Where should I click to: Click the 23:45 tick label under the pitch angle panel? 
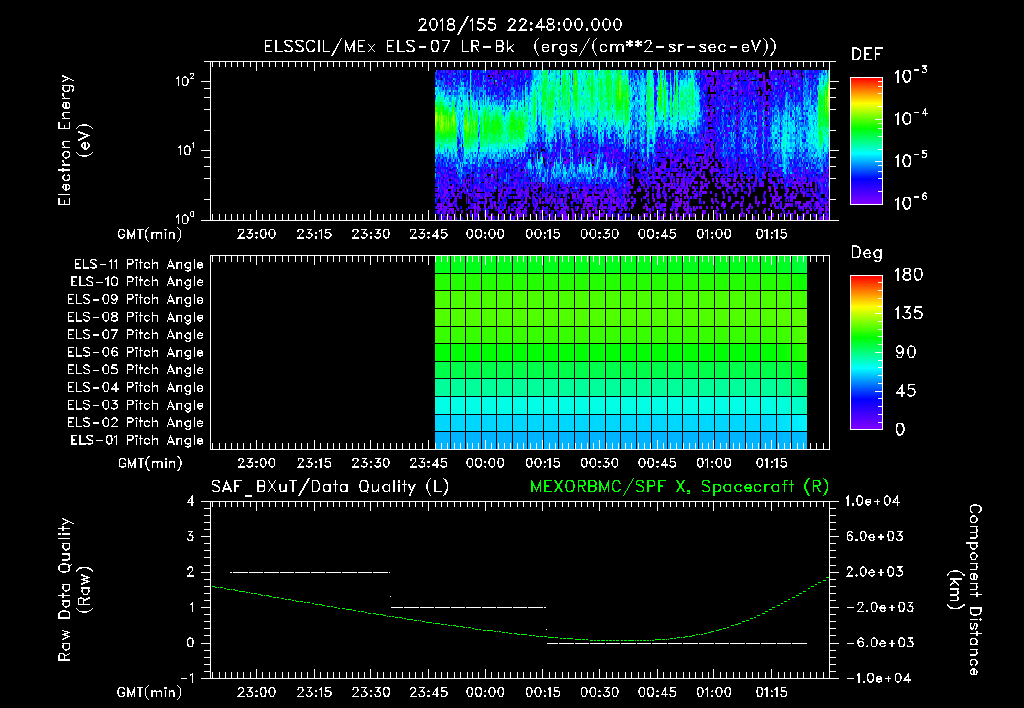pos(428,463)
